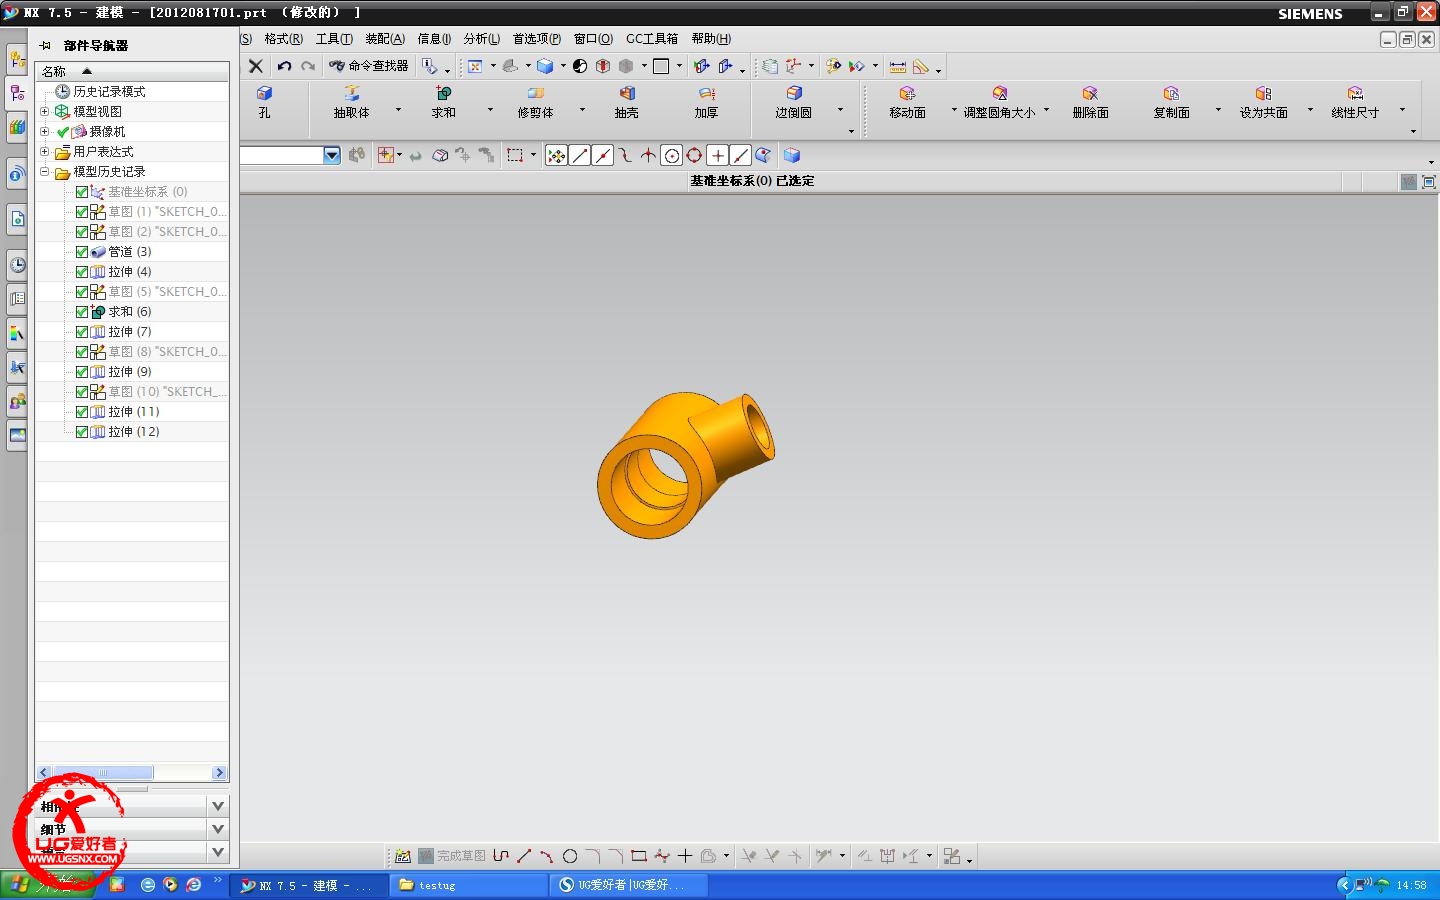This screenshot has width=1440, height=900.
Task: Open the dropdown arrow beside 抽取体
Action: point(398,109)
